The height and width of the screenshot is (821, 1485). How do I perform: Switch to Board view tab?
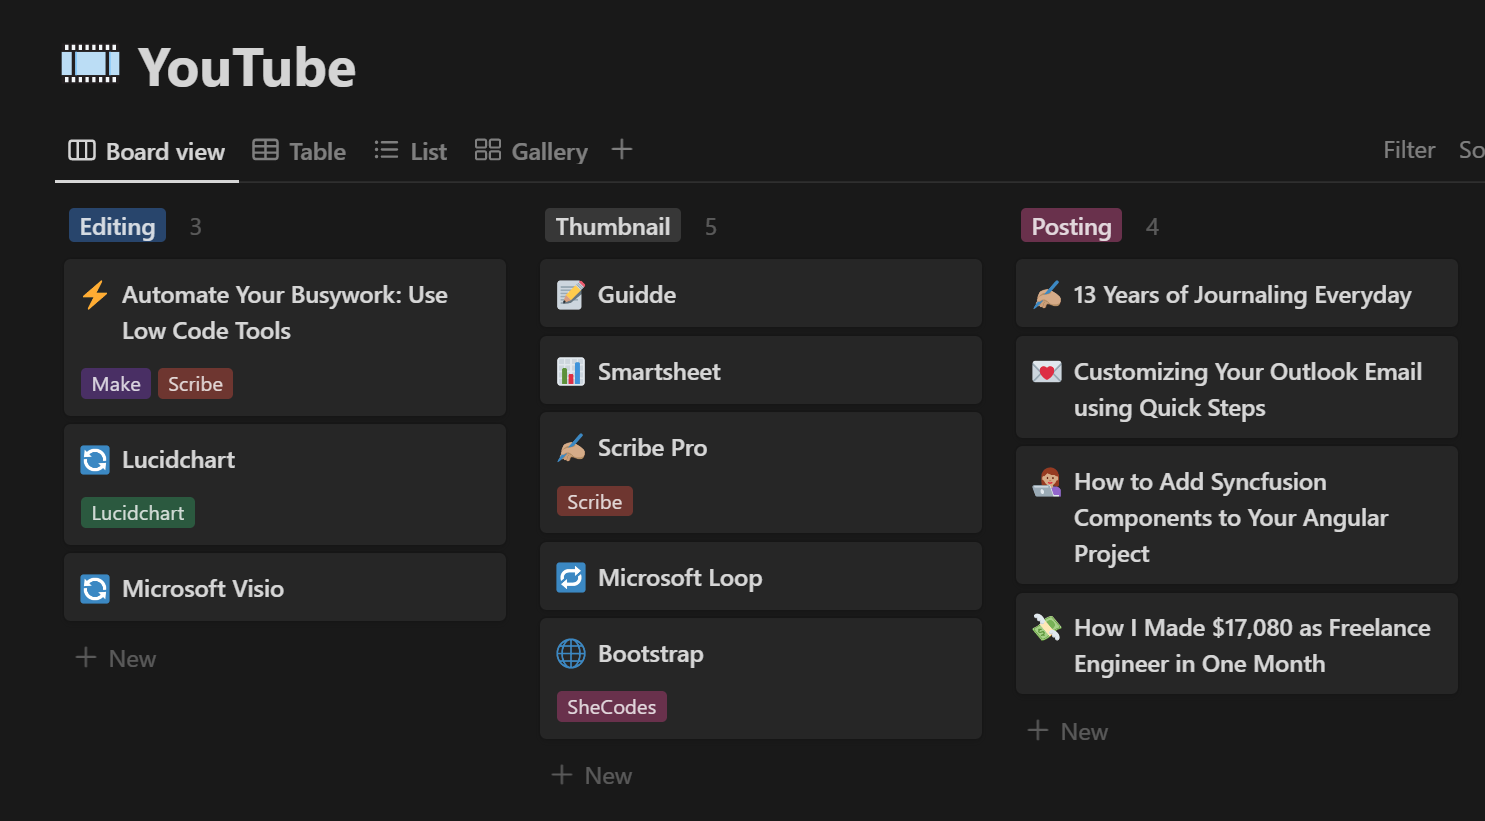click(x=147, y=151)
